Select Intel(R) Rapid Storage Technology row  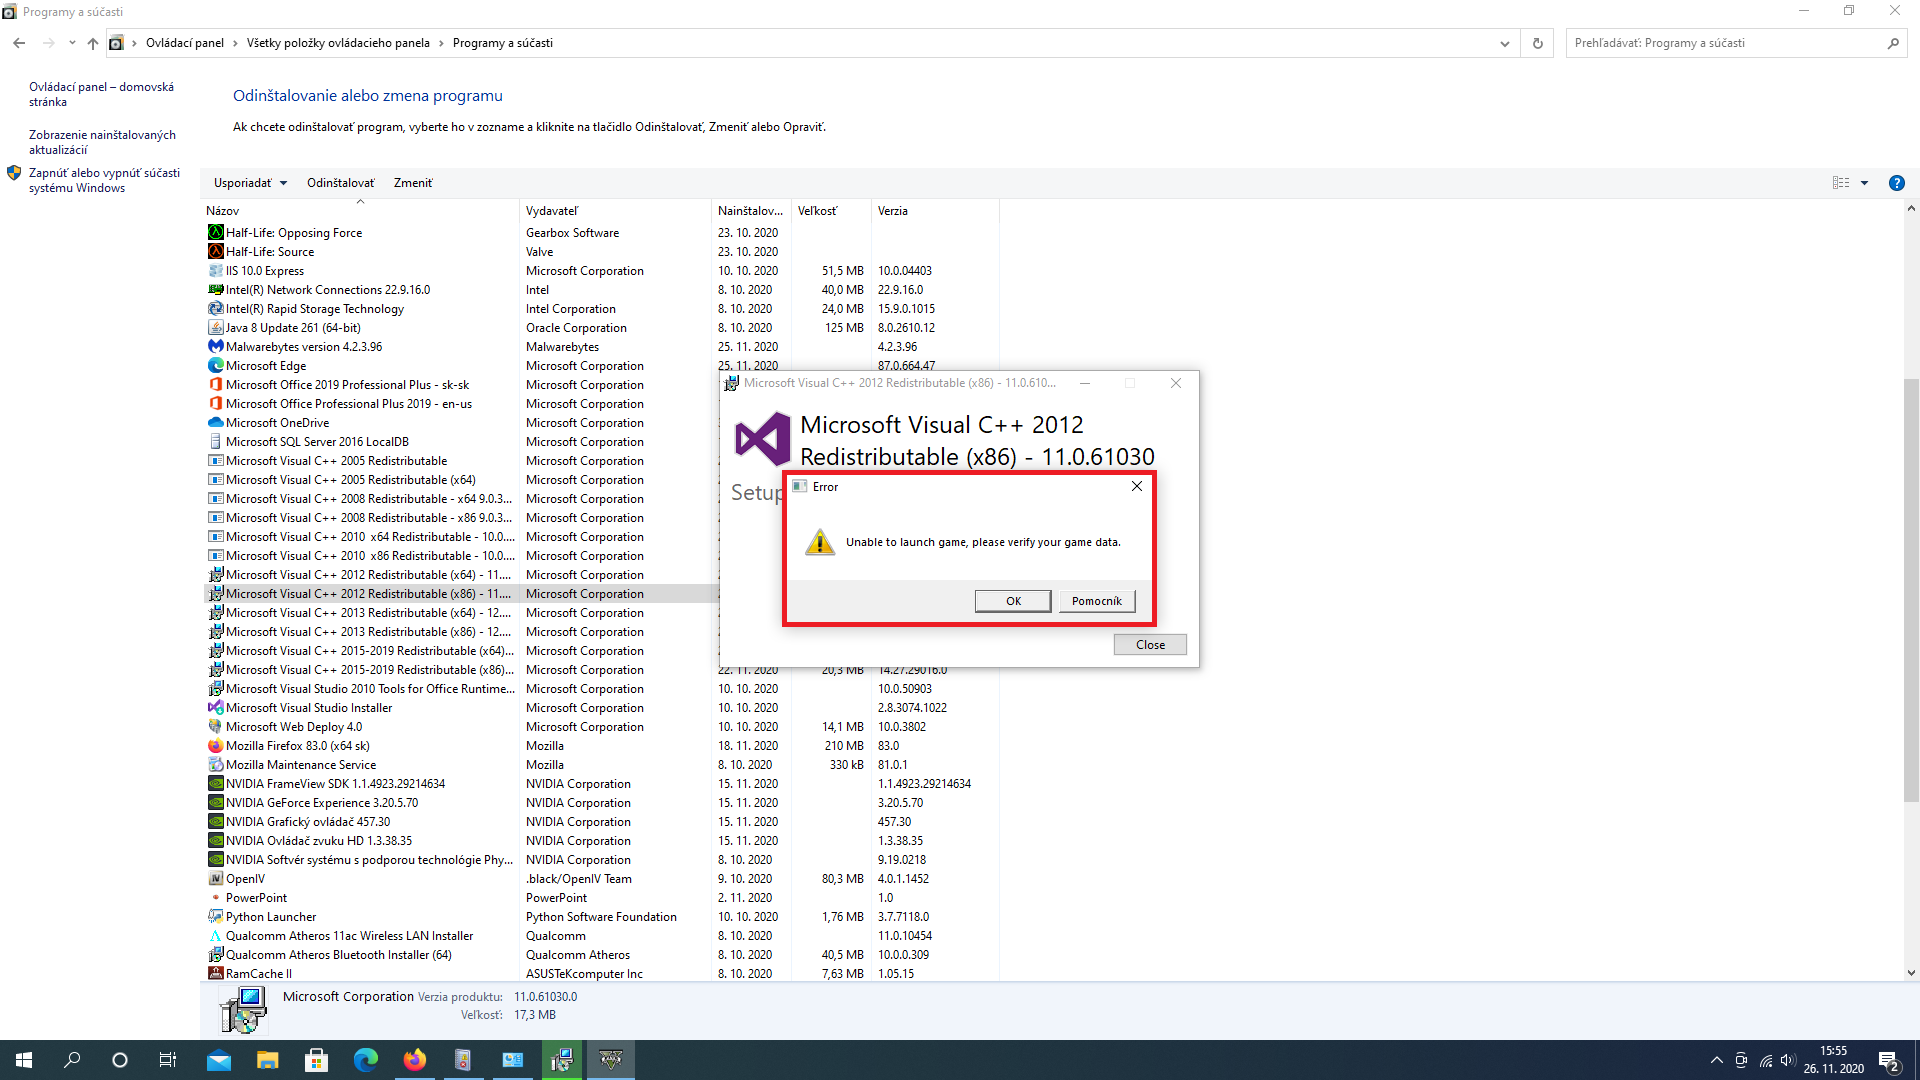point(602,309)
